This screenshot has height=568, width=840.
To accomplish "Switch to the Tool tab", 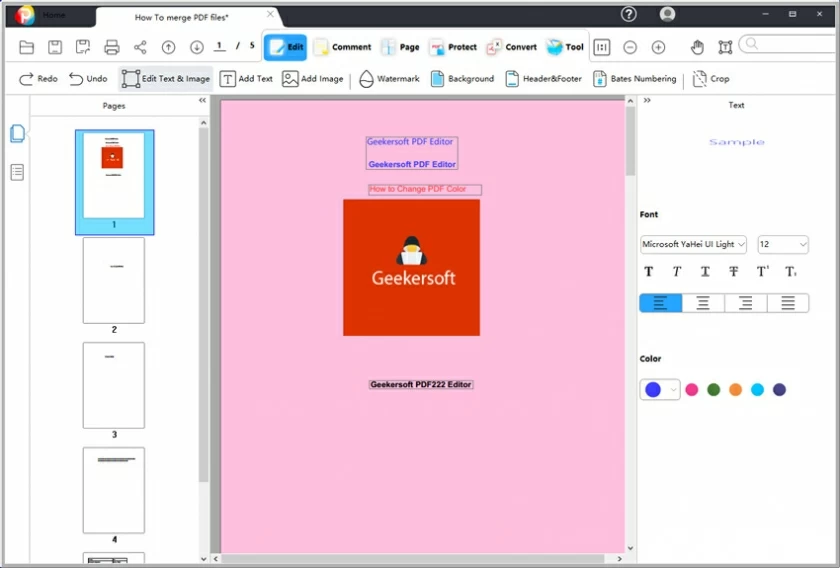I will [565, 47].
